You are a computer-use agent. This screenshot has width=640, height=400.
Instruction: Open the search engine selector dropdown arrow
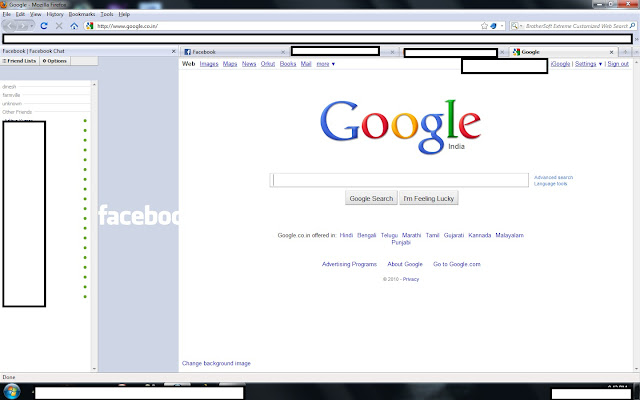click(x=521, y=26)
